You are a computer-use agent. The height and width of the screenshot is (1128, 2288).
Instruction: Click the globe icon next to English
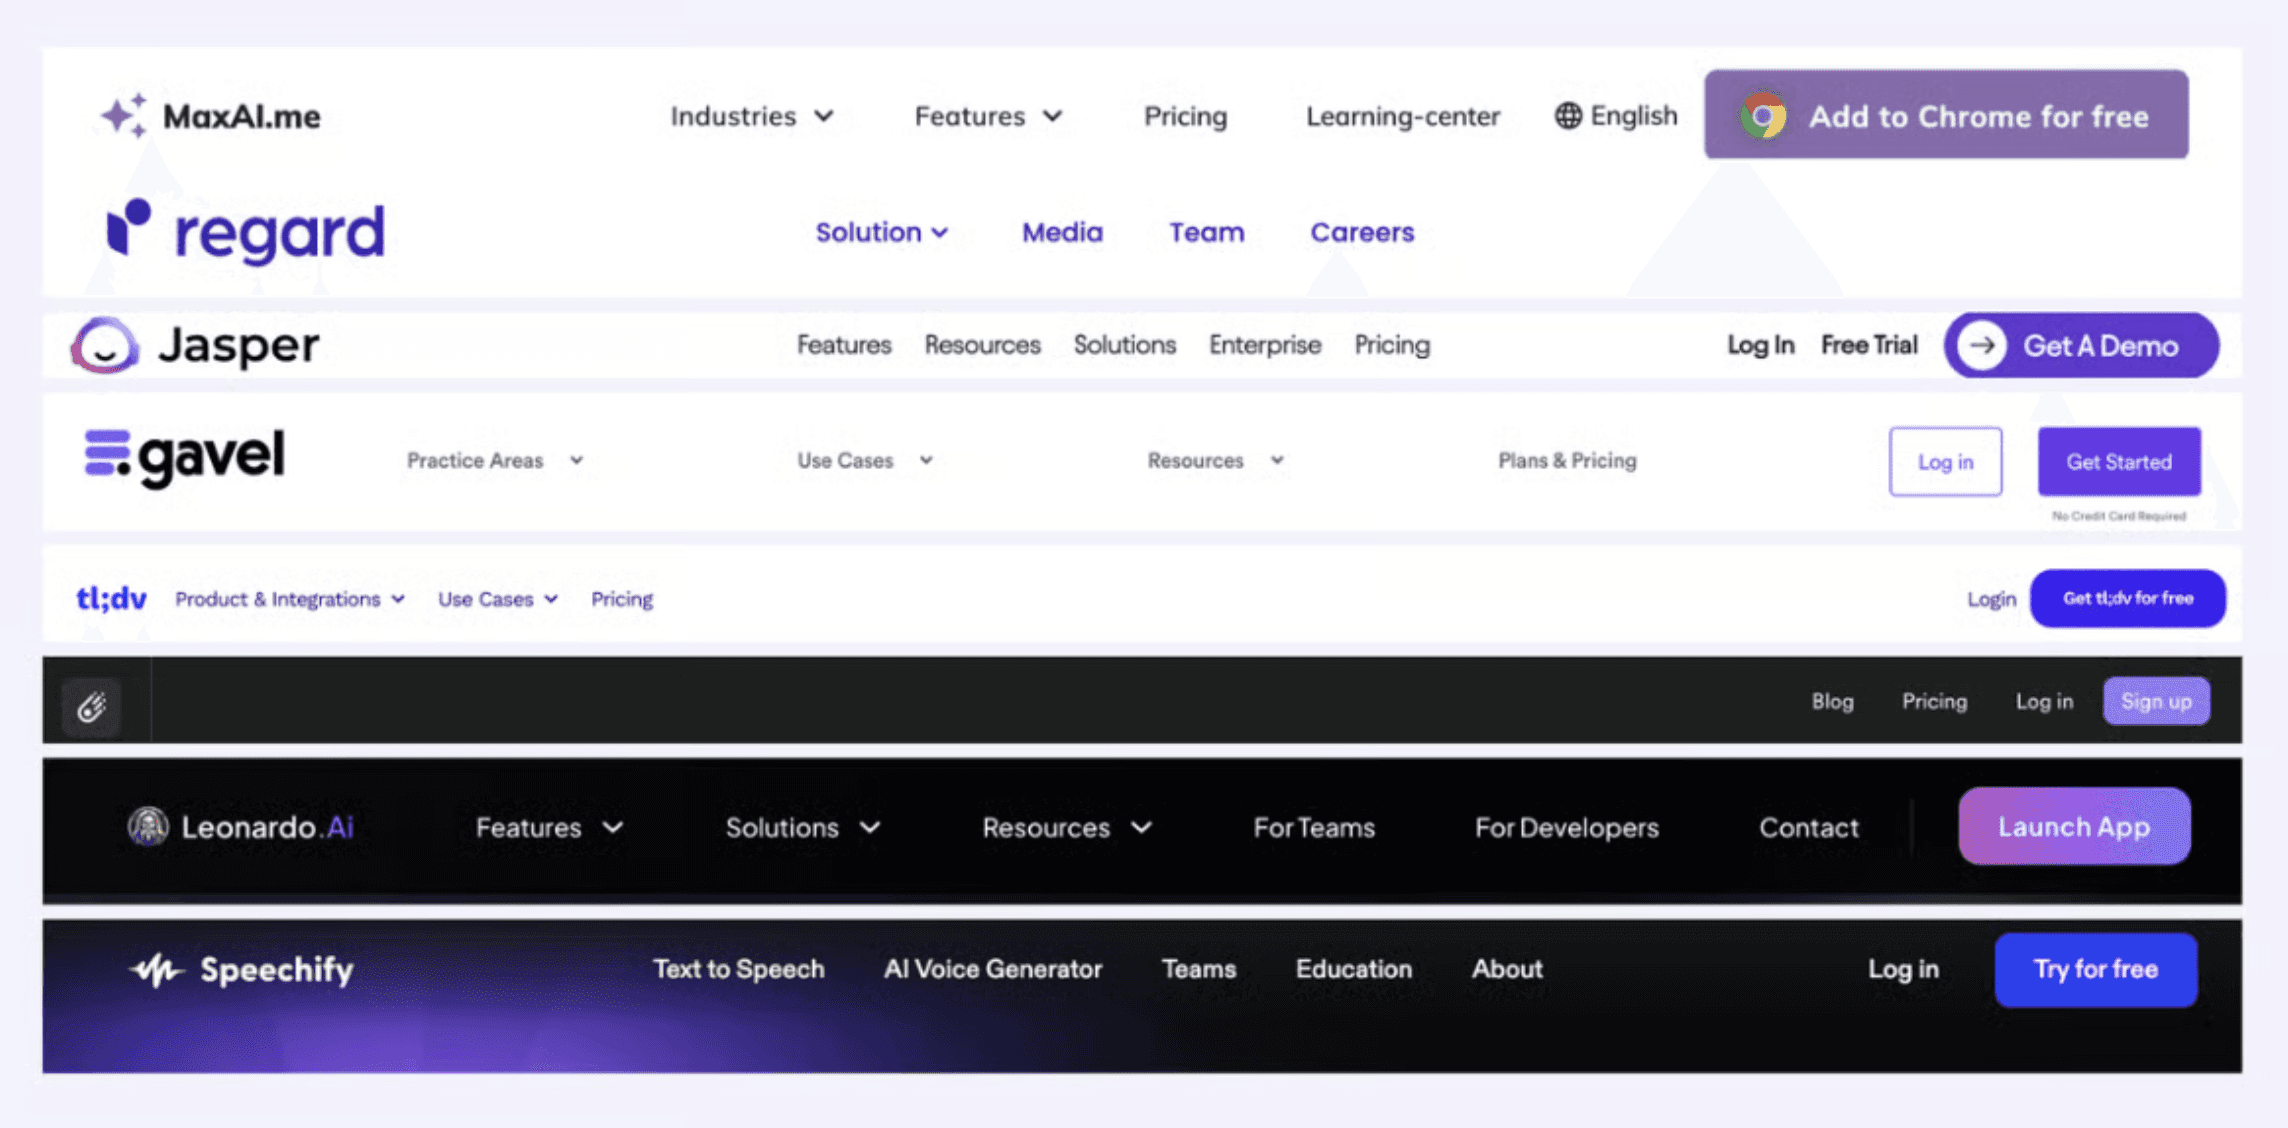(x=1568, y=116)
